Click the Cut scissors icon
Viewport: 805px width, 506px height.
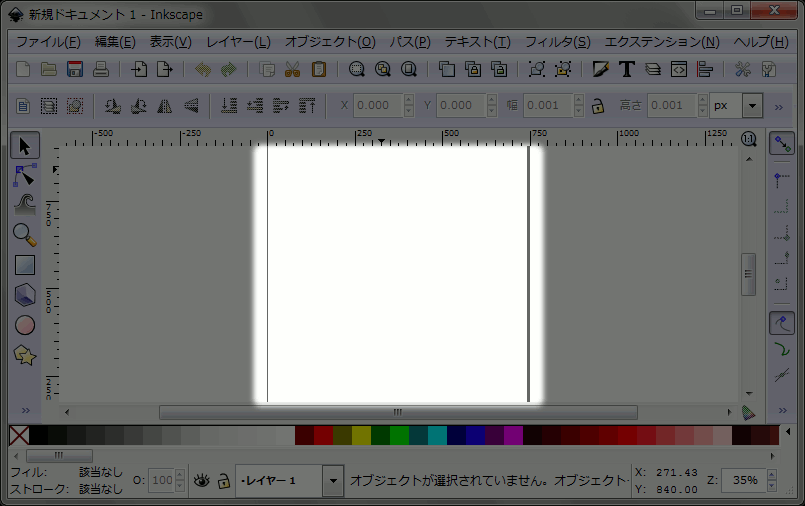pyautogui.click(x=292, y=69)
